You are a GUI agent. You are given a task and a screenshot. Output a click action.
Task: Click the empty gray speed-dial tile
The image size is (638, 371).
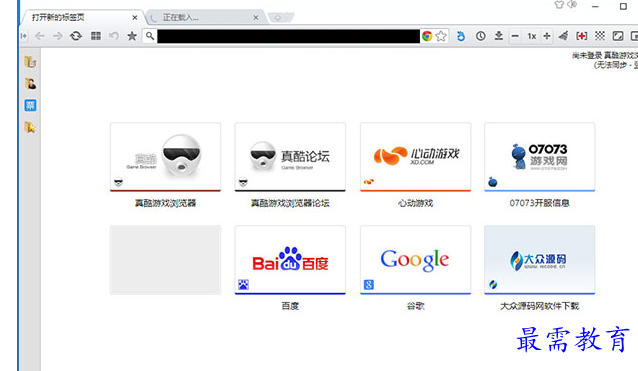tap(166, 260)
